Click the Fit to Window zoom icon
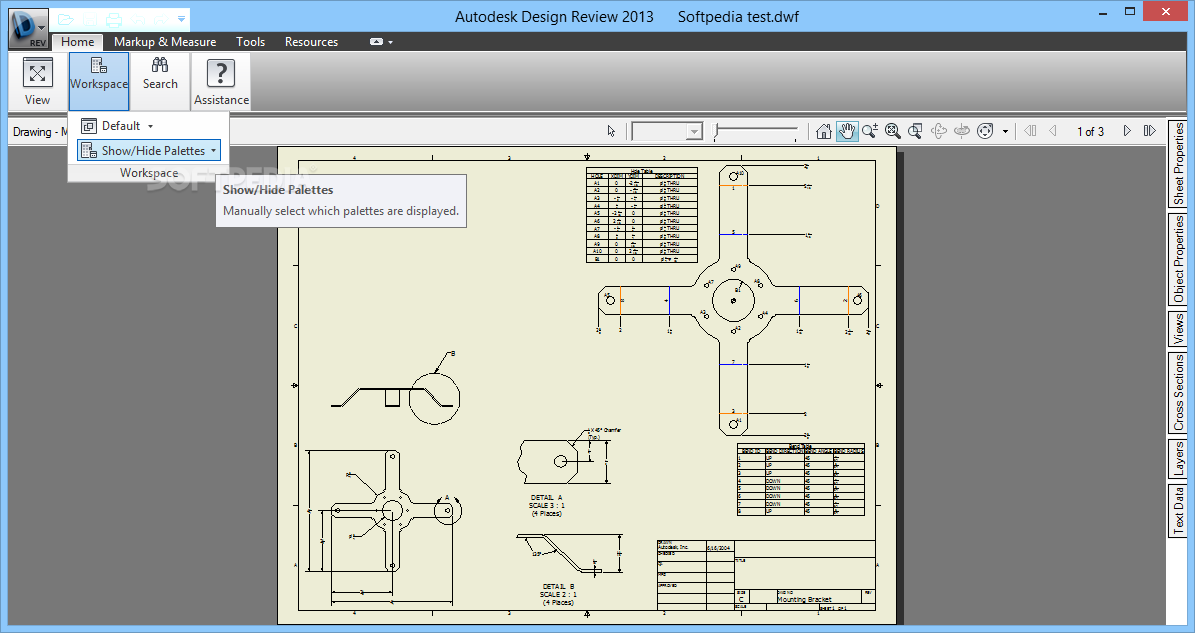1195x633 pixels. point(892,131)
